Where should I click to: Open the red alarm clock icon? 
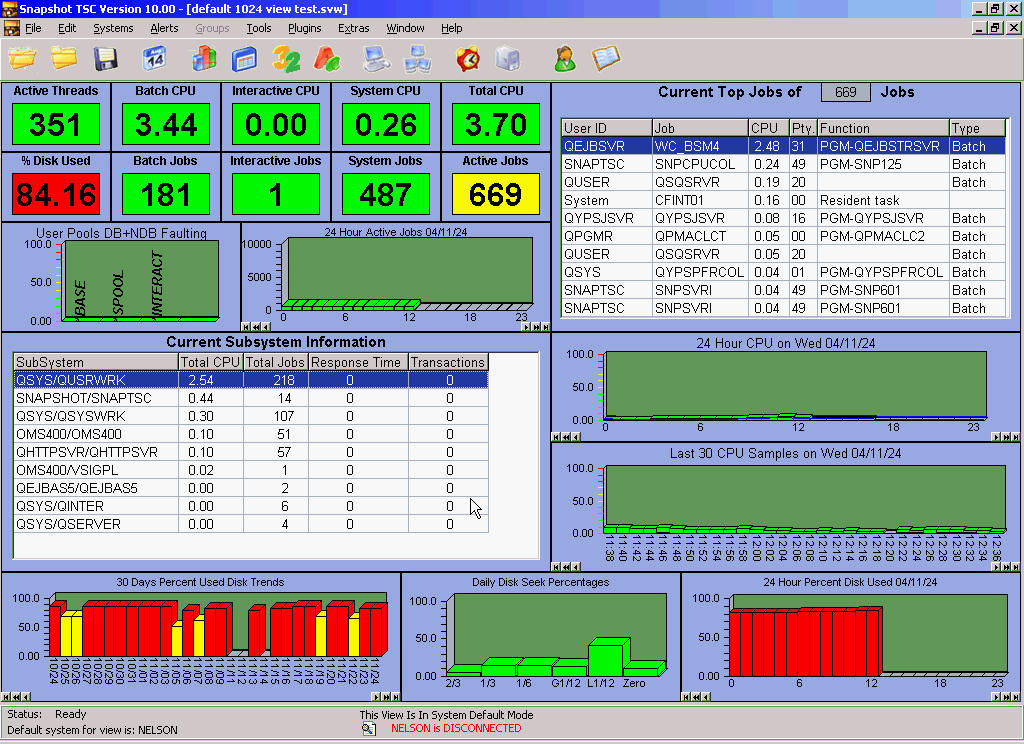click(x=467, y=59)
